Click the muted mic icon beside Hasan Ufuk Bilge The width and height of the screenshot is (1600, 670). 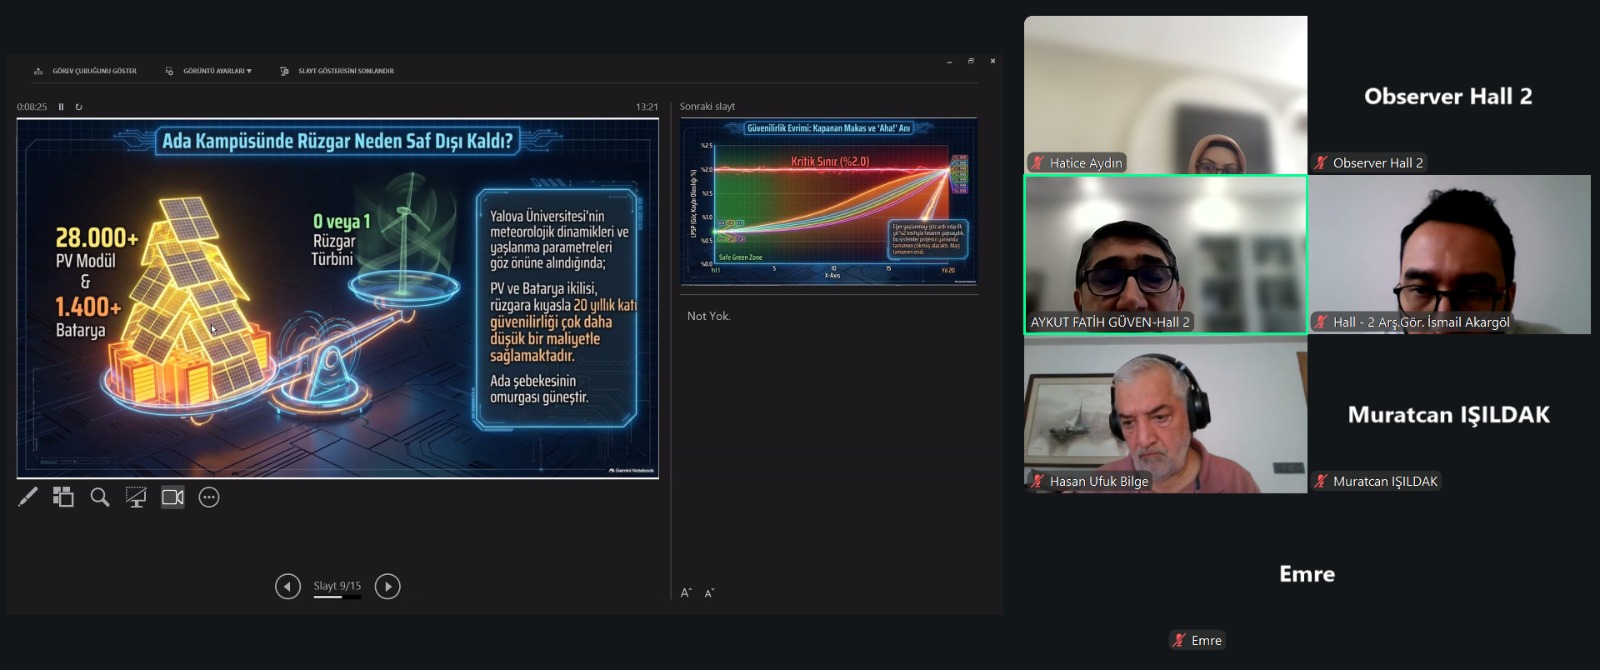(x=1038, y=481)
